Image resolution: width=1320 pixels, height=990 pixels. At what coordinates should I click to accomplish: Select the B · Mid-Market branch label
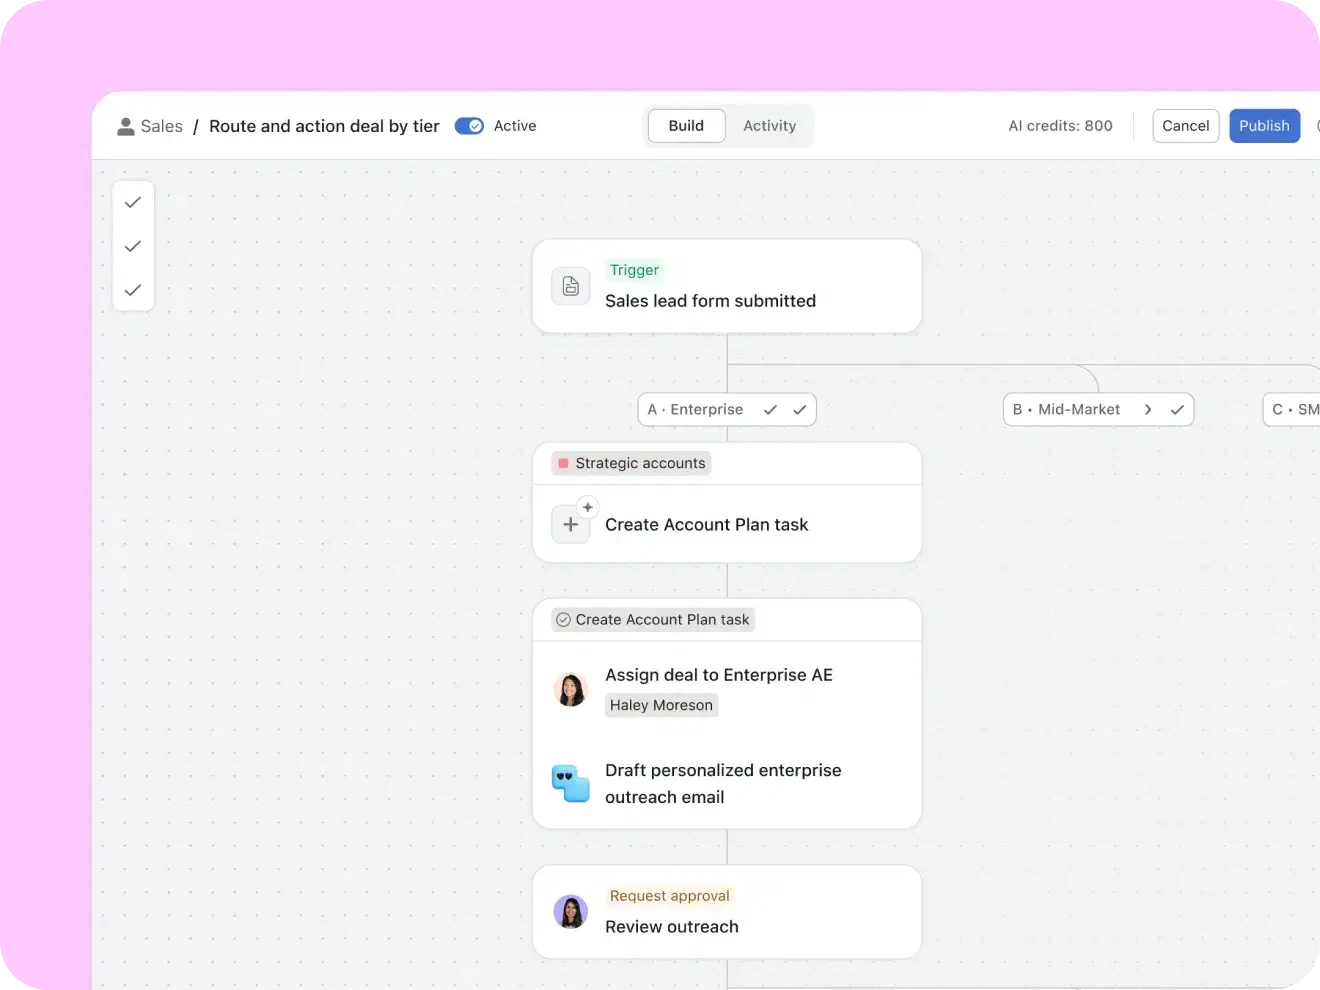pyautogui.click(x=1066, y=409)
